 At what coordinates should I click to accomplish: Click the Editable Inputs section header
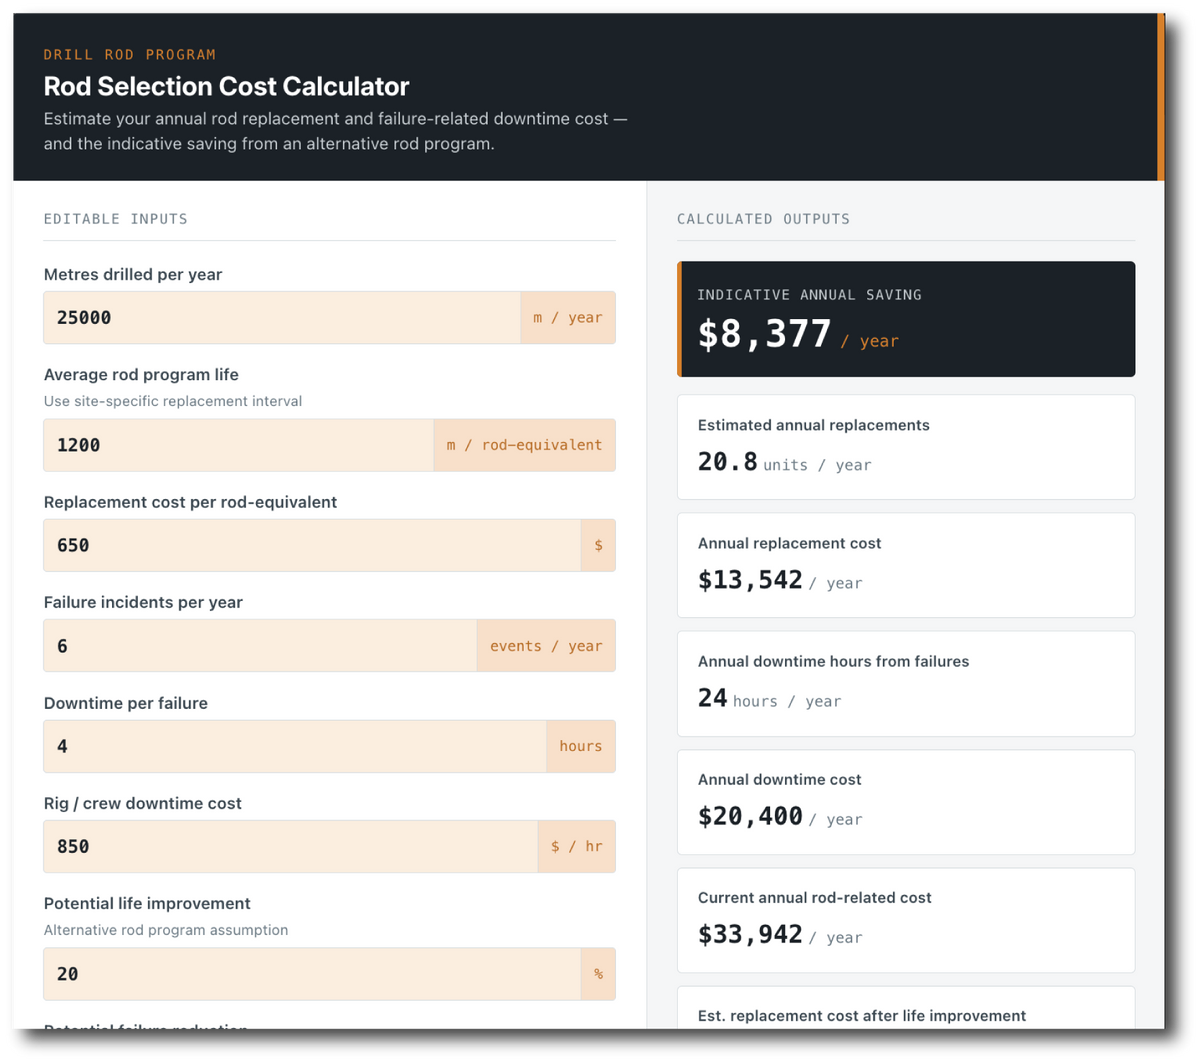(116, 219)
